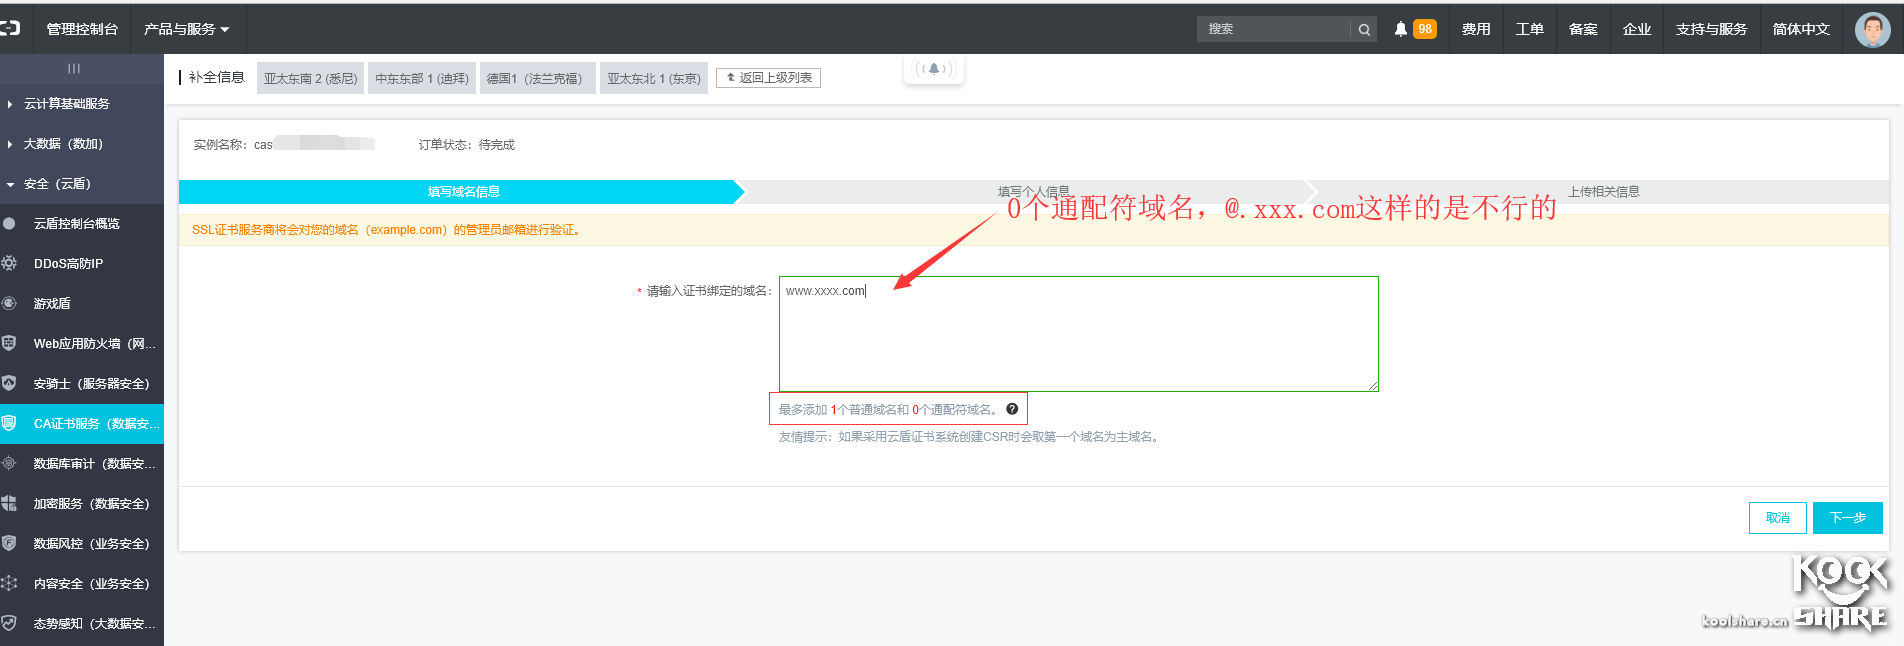This screenshot has width=1904, height=646.
Task: Open 游戏盾 page
Action: tap(52, 304)
